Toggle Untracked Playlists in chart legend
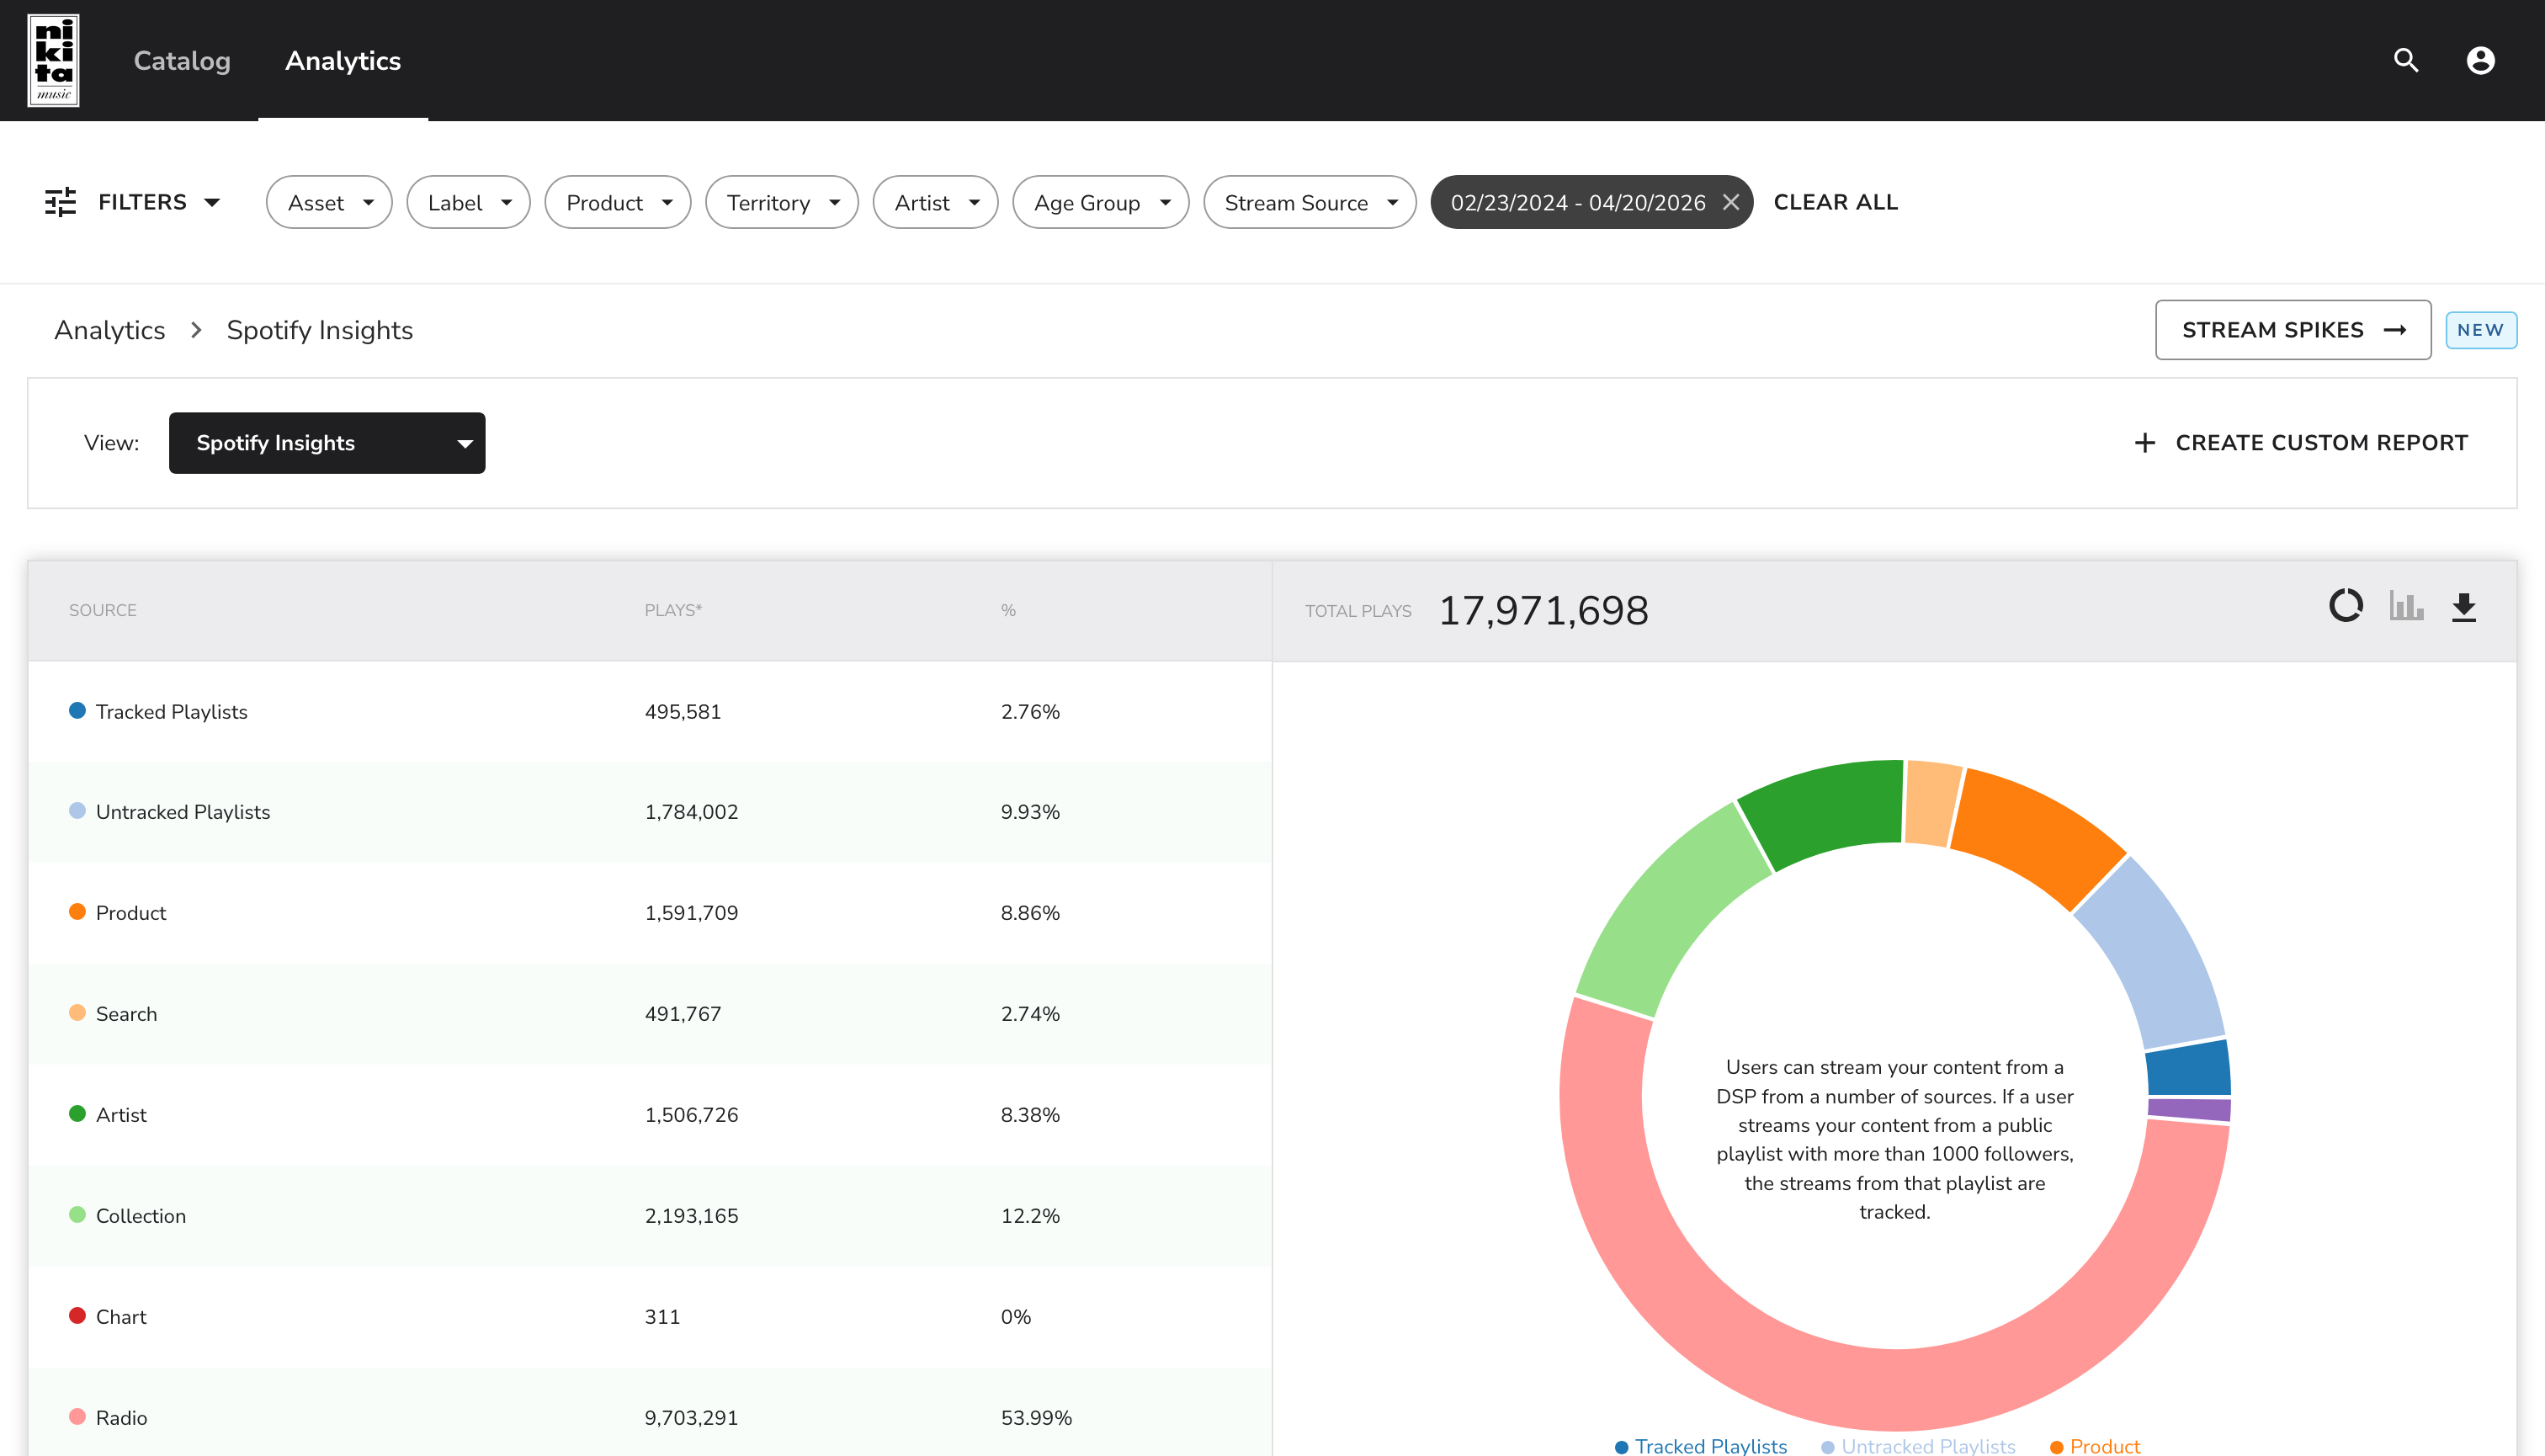 [1918, 1446]
